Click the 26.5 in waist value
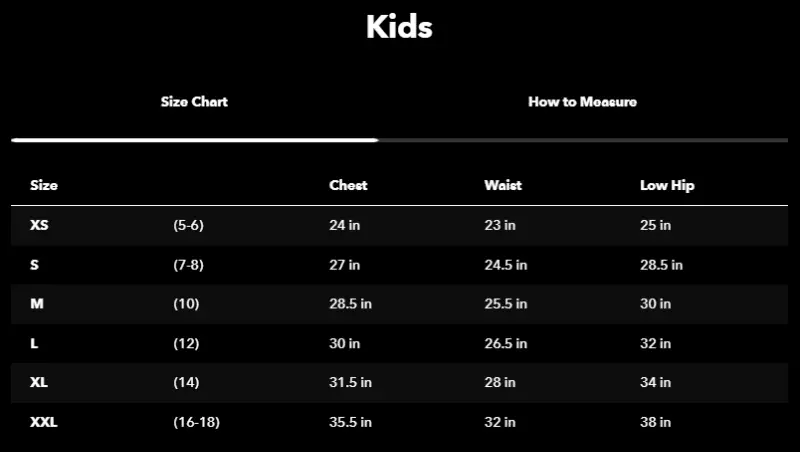 (505, 344)
